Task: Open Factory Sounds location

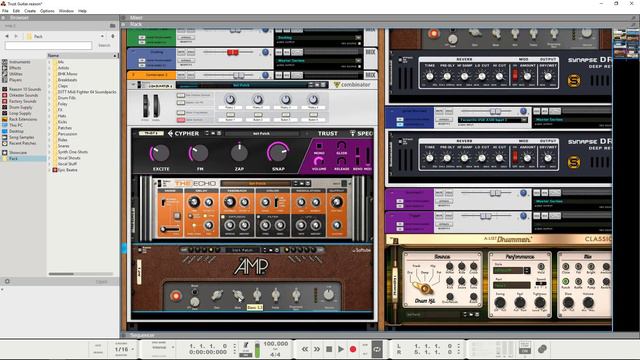Action: click(23, 101)
